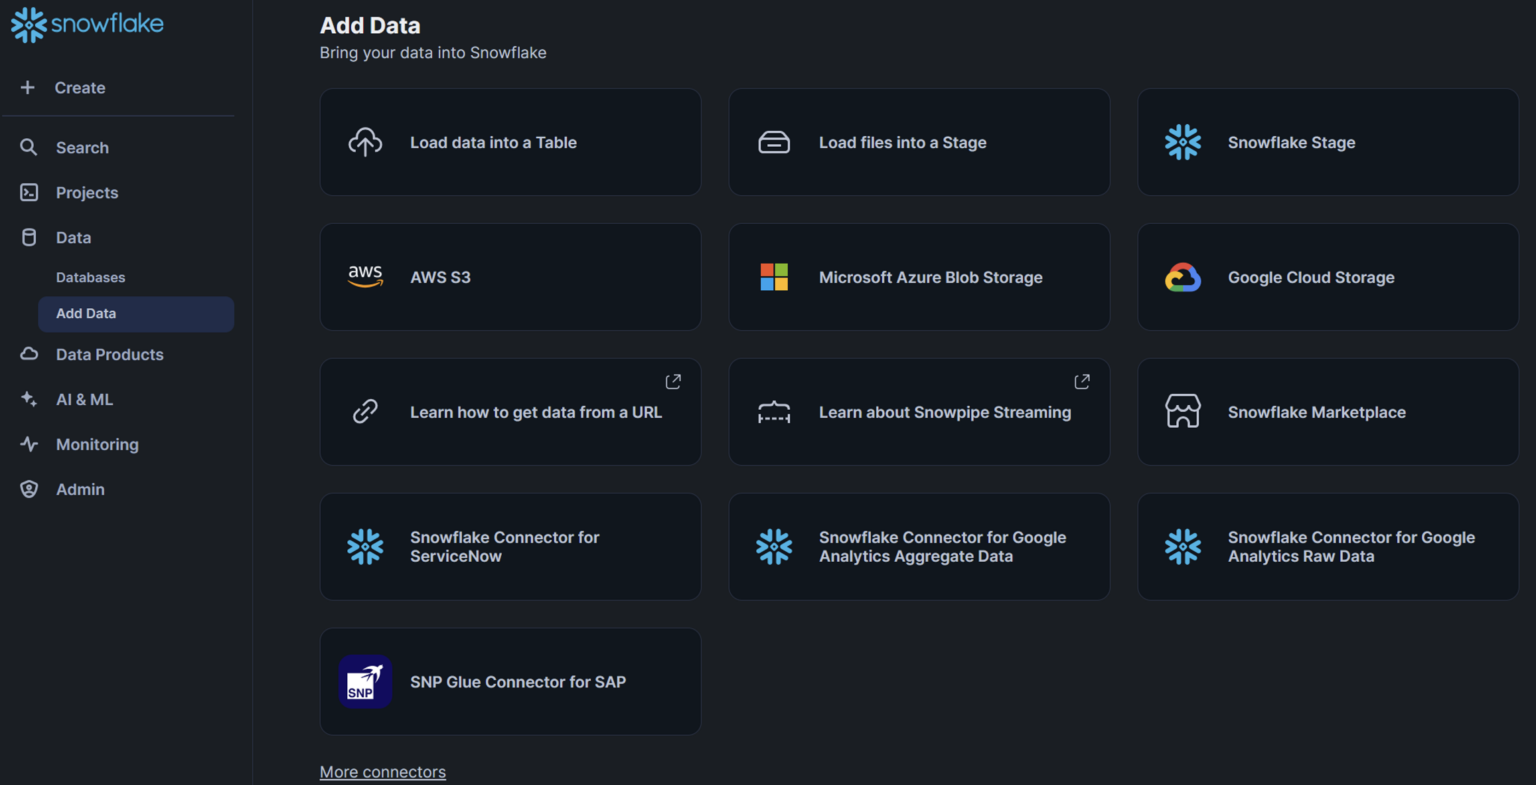Viewport: 1536px width, 785px height.
Task: Select the Load files into a Stage card
Action: click(918, 142)
